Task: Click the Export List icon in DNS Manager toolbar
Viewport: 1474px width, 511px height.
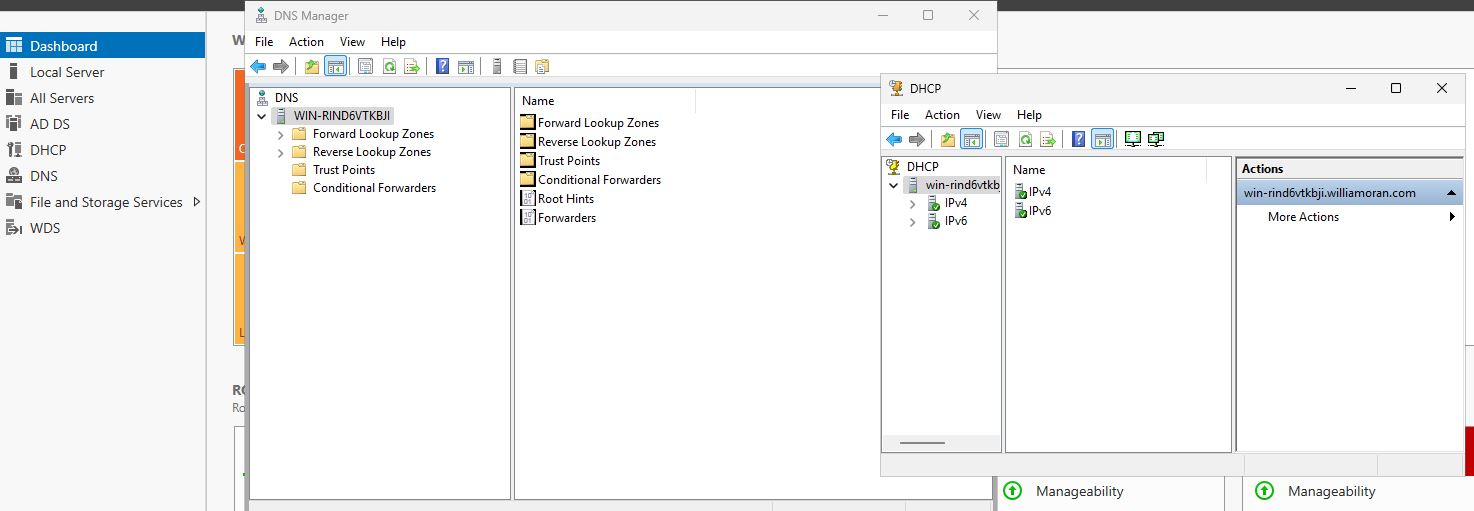Action: pyautogui.click(x=411, y=67)
